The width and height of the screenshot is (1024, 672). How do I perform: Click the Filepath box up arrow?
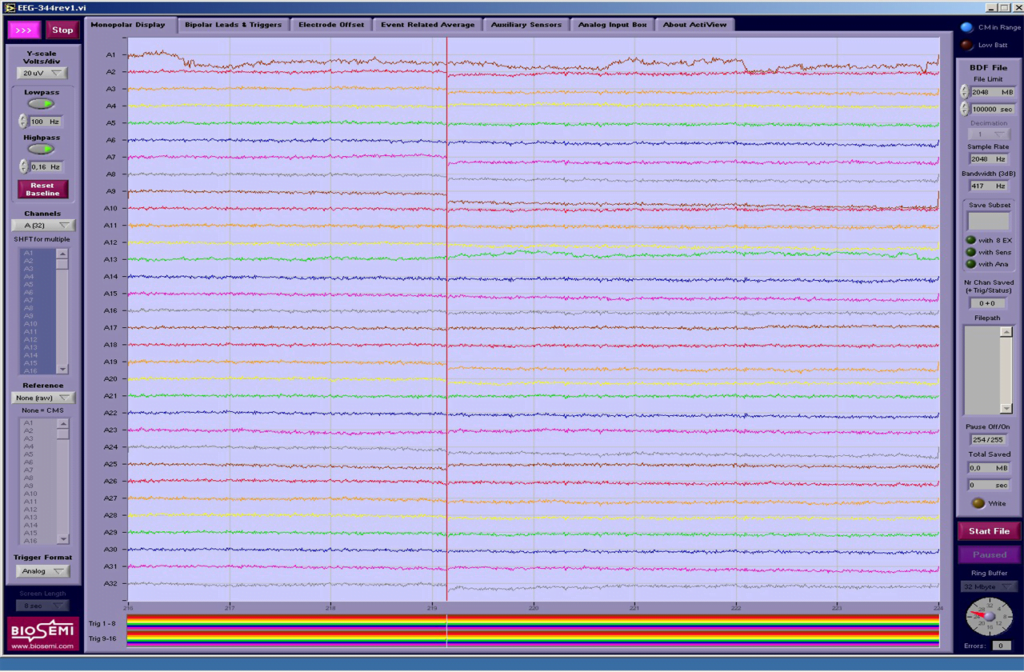(1006, 332)
